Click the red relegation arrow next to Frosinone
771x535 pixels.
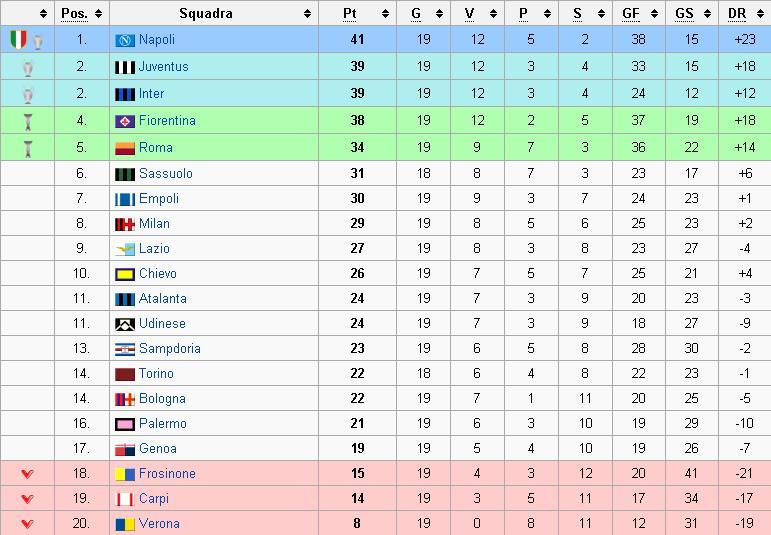click(x=28, y=474)
